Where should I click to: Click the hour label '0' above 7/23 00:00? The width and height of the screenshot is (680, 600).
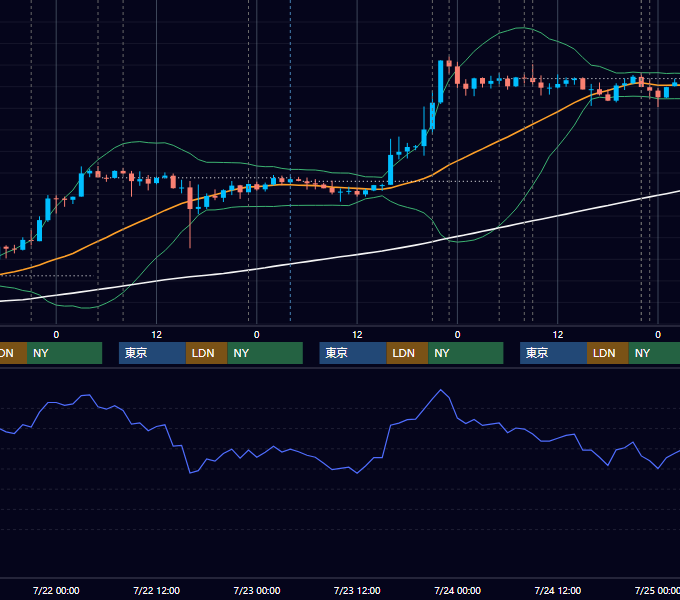(x=257, y=335)
